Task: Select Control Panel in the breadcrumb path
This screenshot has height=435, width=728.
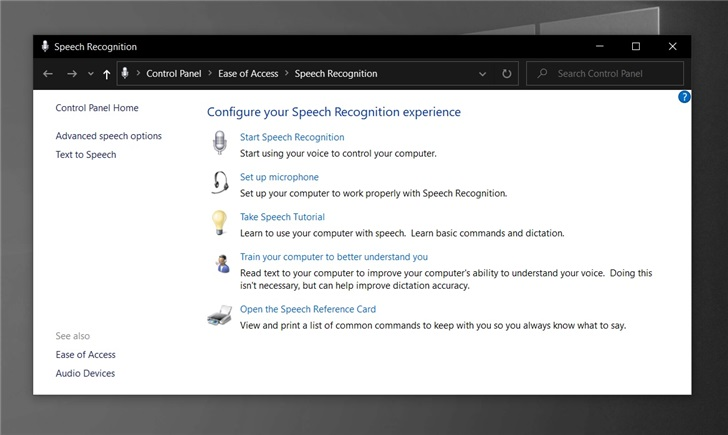Action: [x=173, y=74]
